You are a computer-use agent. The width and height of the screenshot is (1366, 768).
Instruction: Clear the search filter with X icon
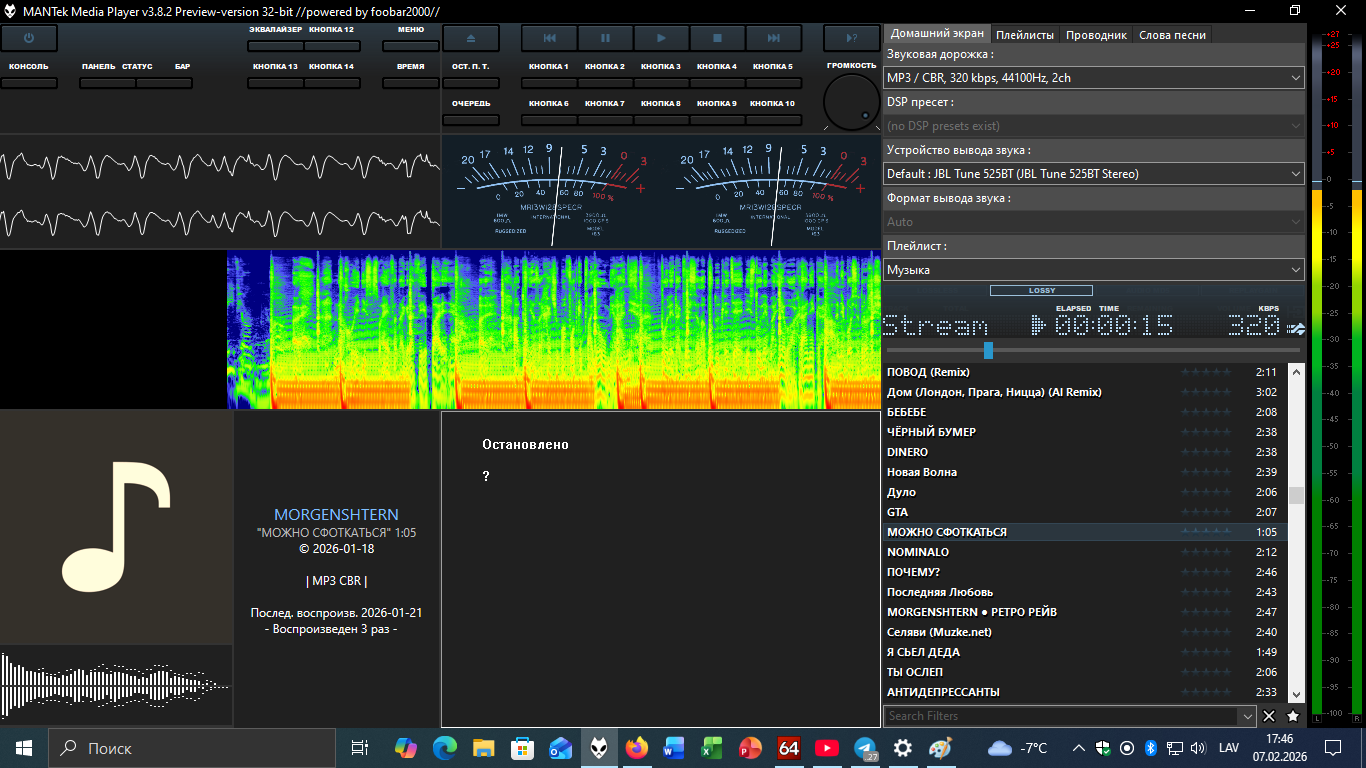pyautogui.click(x=1269, y=716)
